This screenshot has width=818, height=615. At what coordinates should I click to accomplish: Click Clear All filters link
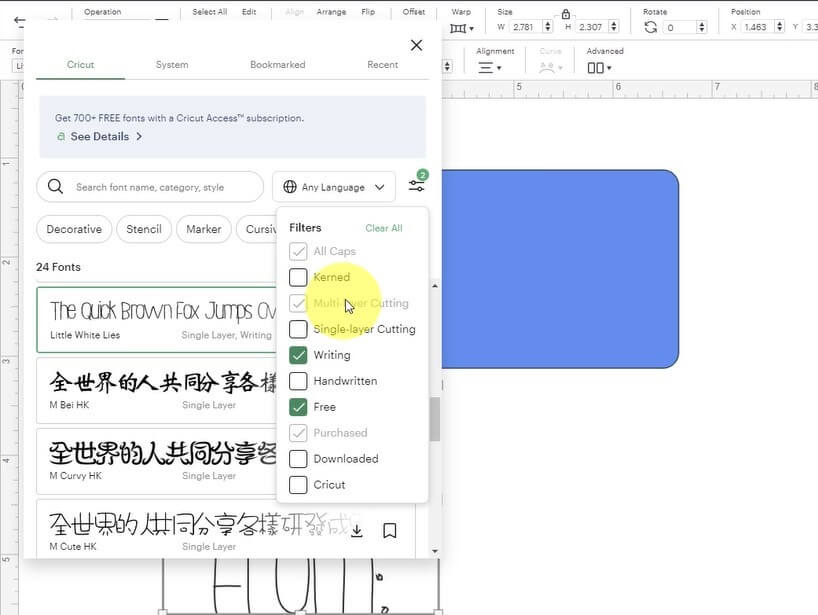click(x=383, y=228)
